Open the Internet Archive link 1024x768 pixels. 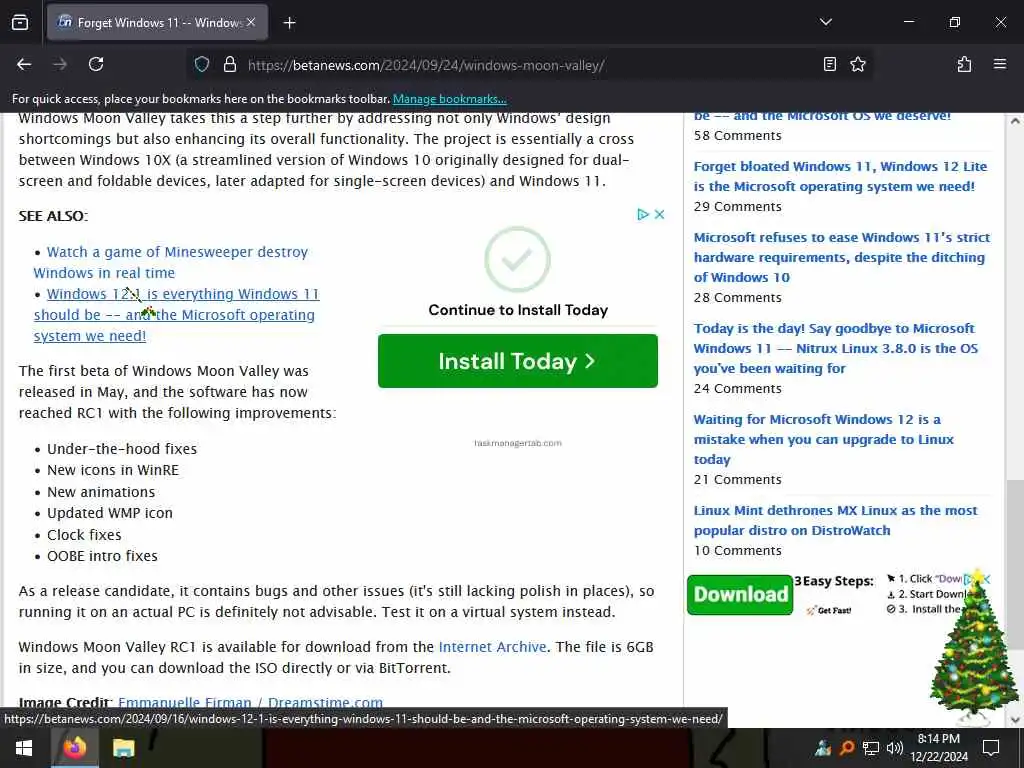pos(492,647)
